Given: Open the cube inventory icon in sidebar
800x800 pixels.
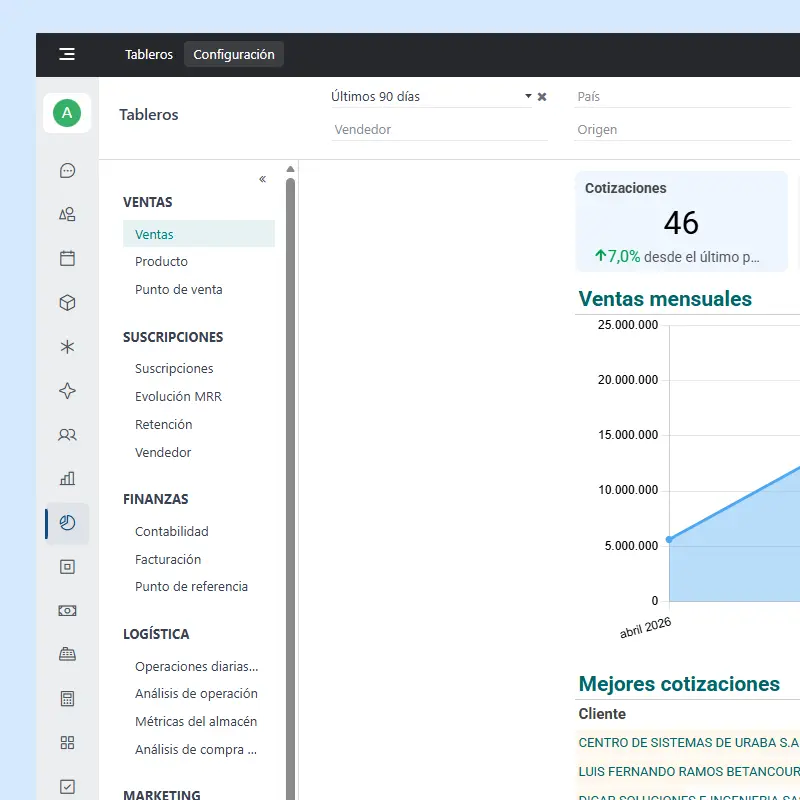Looking at the screenshot, I should 67,303.
